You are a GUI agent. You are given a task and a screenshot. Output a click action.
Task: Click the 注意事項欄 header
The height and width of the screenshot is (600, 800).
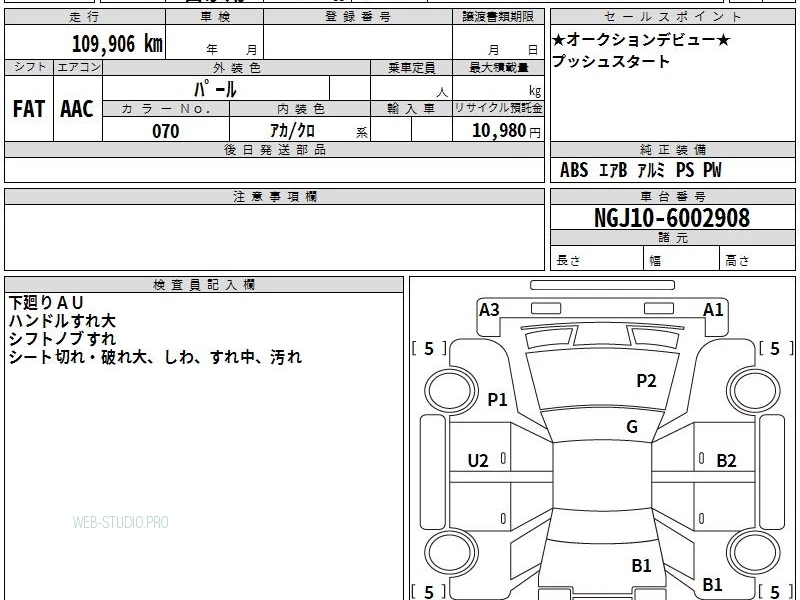(x=274, y=196)
